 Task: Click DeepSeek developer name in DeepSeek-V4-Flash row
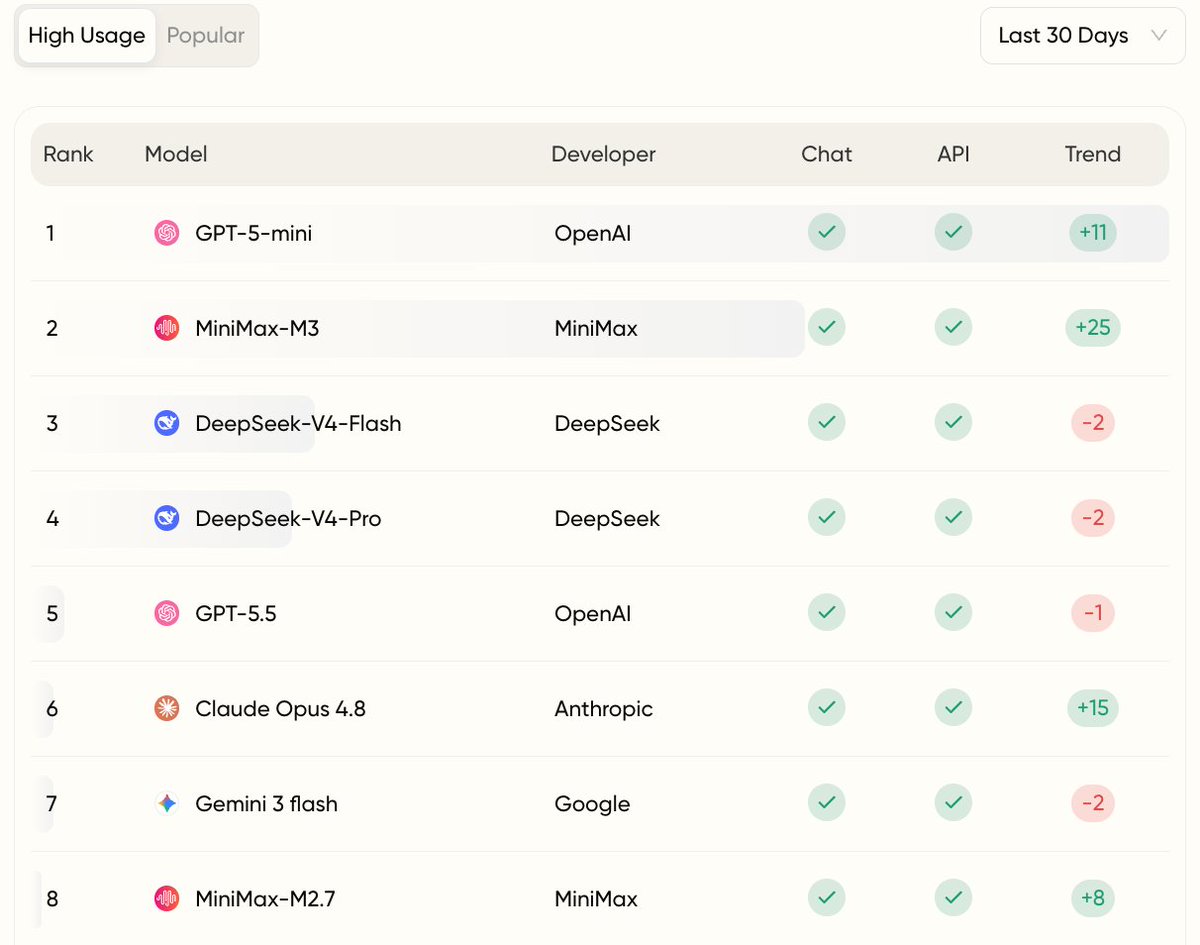pyautogui.click(x=607, y=423)
